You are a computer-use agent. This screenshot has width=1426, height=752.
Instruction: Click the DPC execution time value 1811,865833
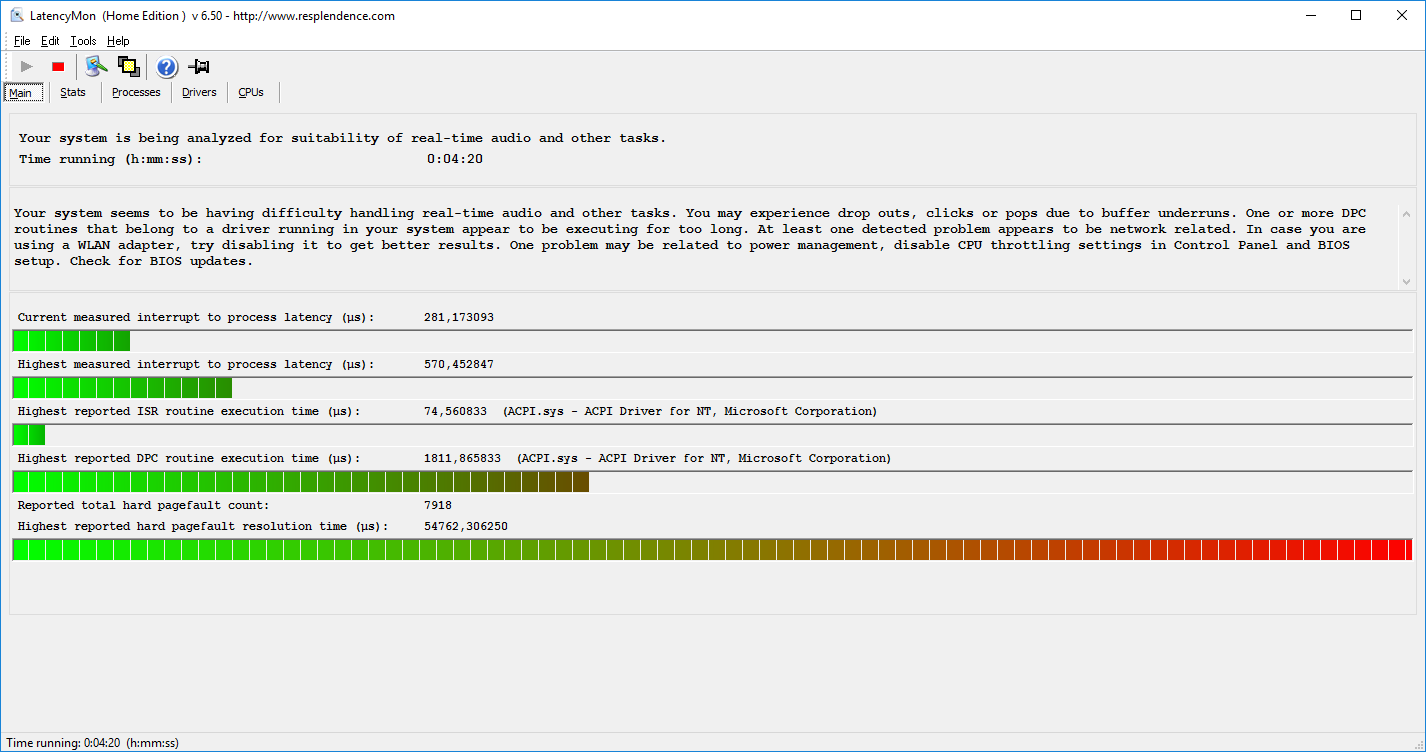point(463,458)
